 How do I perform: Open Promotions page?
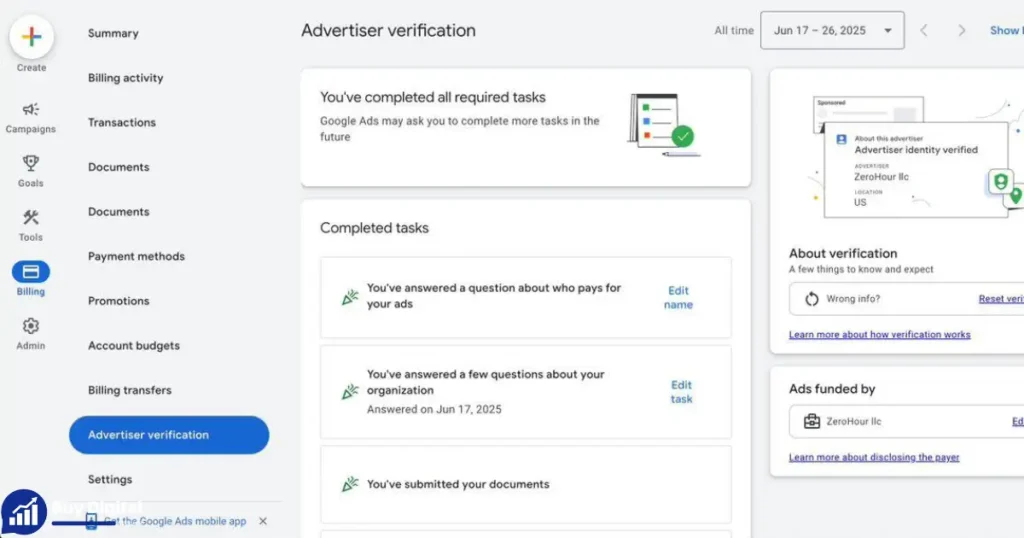pyautogui.click(x=118, y=301)
